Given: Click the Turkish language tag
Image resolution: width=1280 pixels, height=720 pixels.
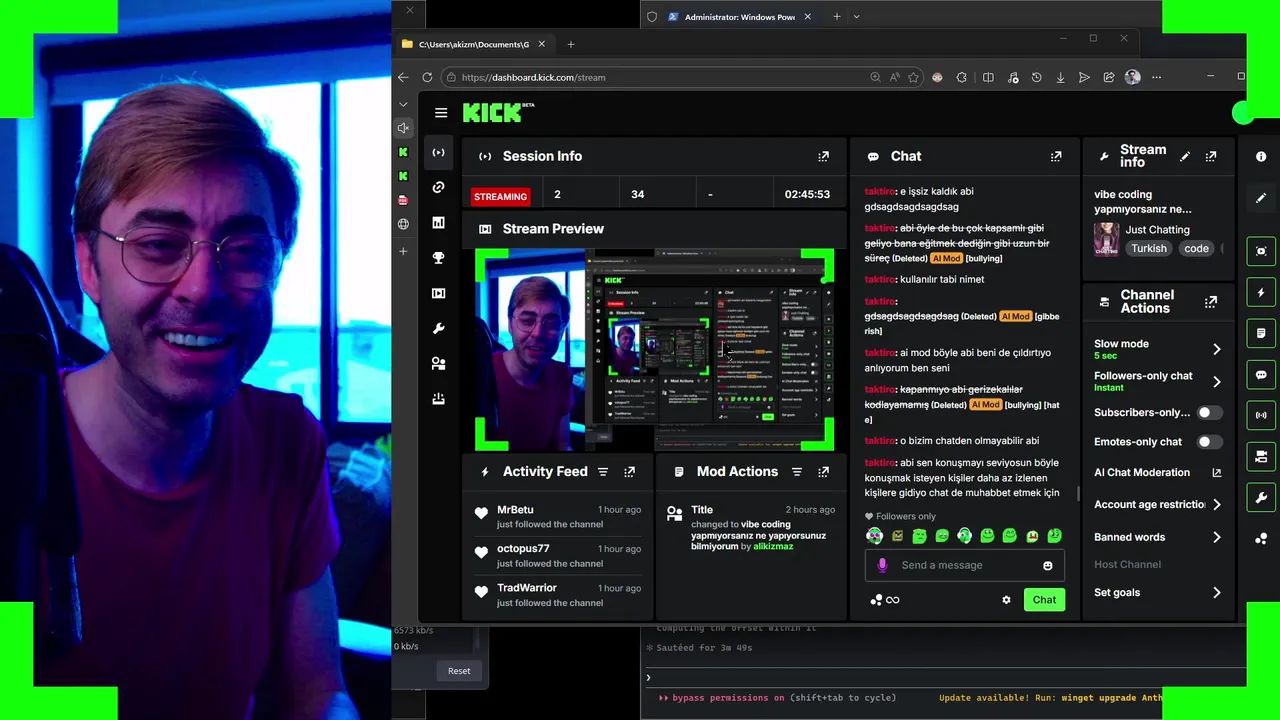Looking at the screenshot, I should point(1148,248).
